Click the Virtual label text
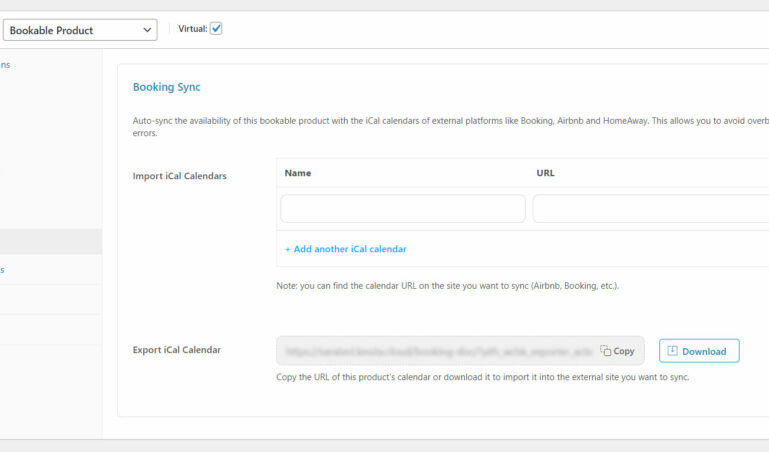 (193, 29)
